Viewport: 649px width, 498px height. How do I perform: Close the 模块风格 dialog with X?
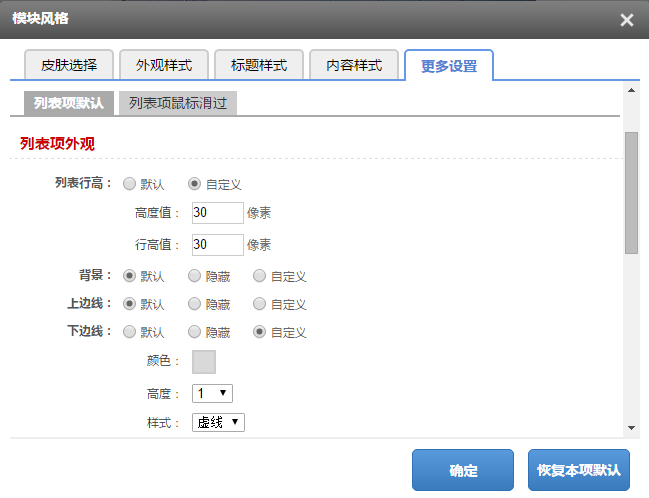(x=627, y=20)
